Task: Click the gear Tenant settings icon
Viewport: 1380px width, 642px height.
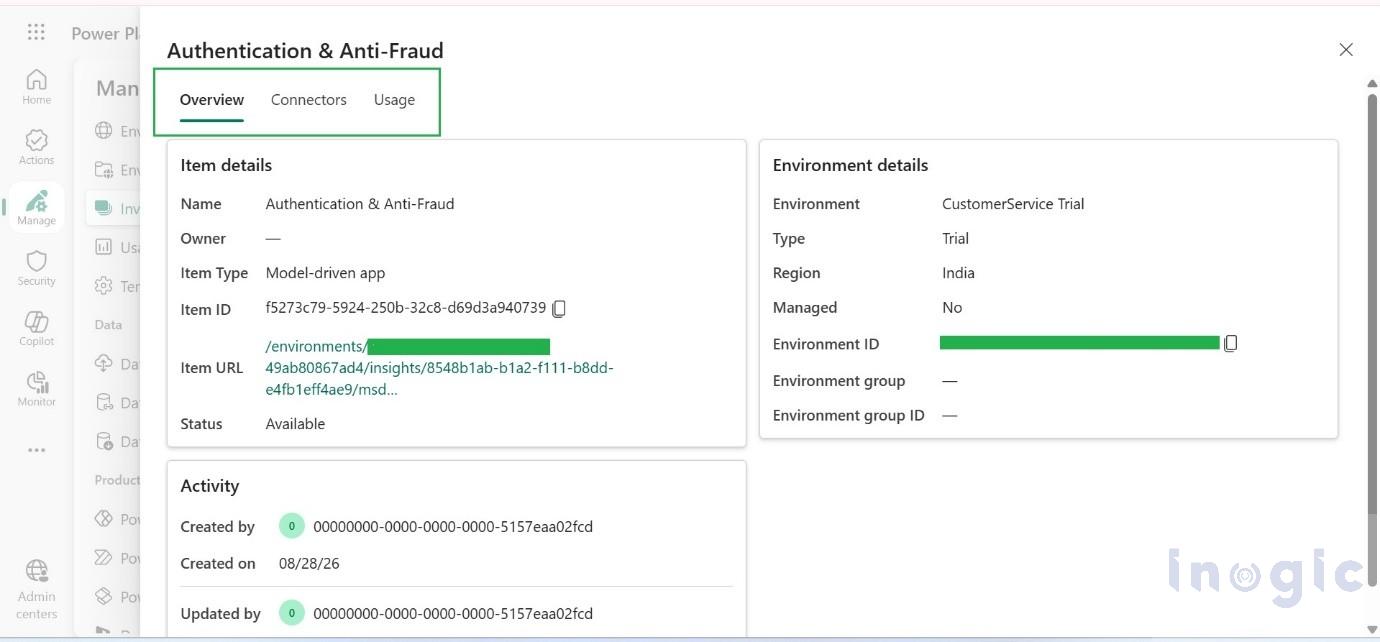Action: pyautogui.click(x=104, y=286)
